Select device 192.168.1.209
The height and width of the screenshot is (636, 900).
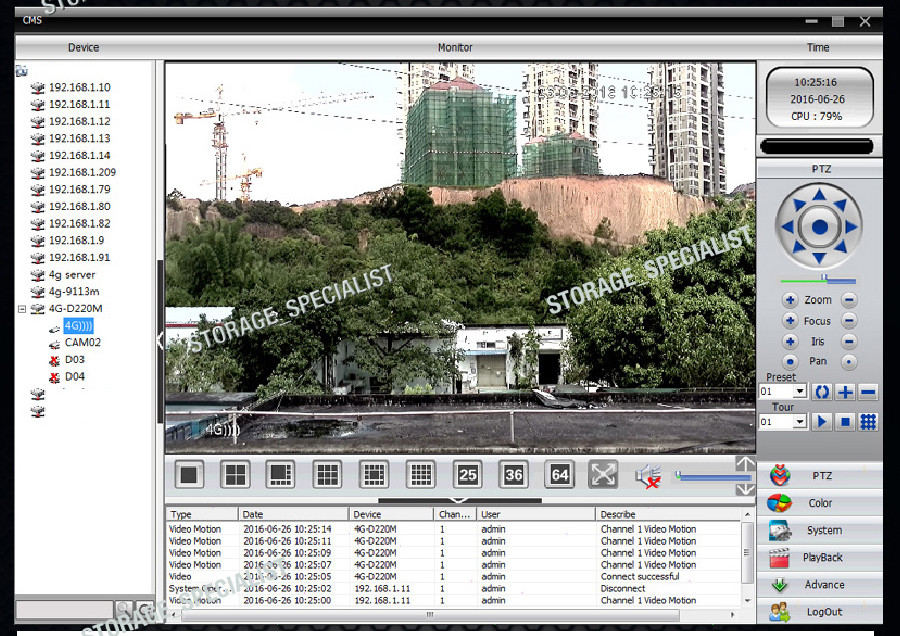[x=82, y=172]
